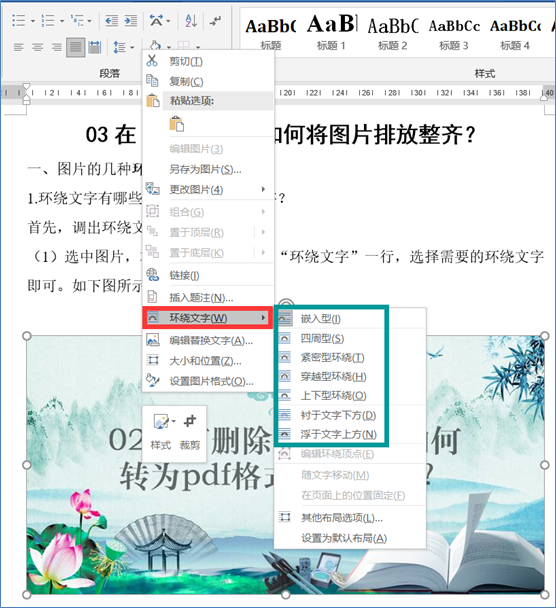Screen dimensions: 556x608
Task: Apply the 标题 1 style
Action: (x=331, y=33)
